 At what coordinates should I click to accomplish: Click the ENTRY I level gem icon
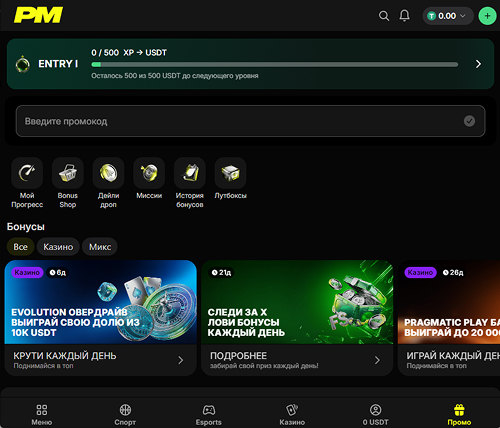[23, 64]
